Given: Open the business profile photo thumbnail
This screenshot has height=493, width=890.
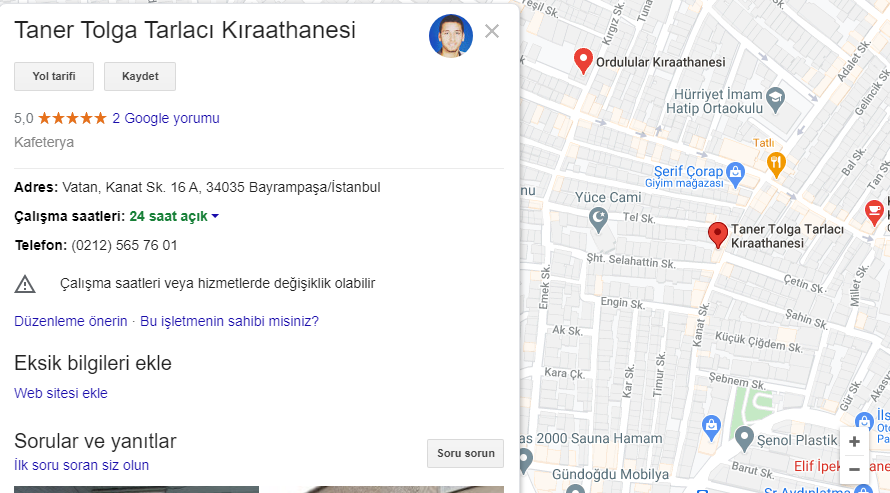Looking at the screenshot, I should [x=451, y=36].
